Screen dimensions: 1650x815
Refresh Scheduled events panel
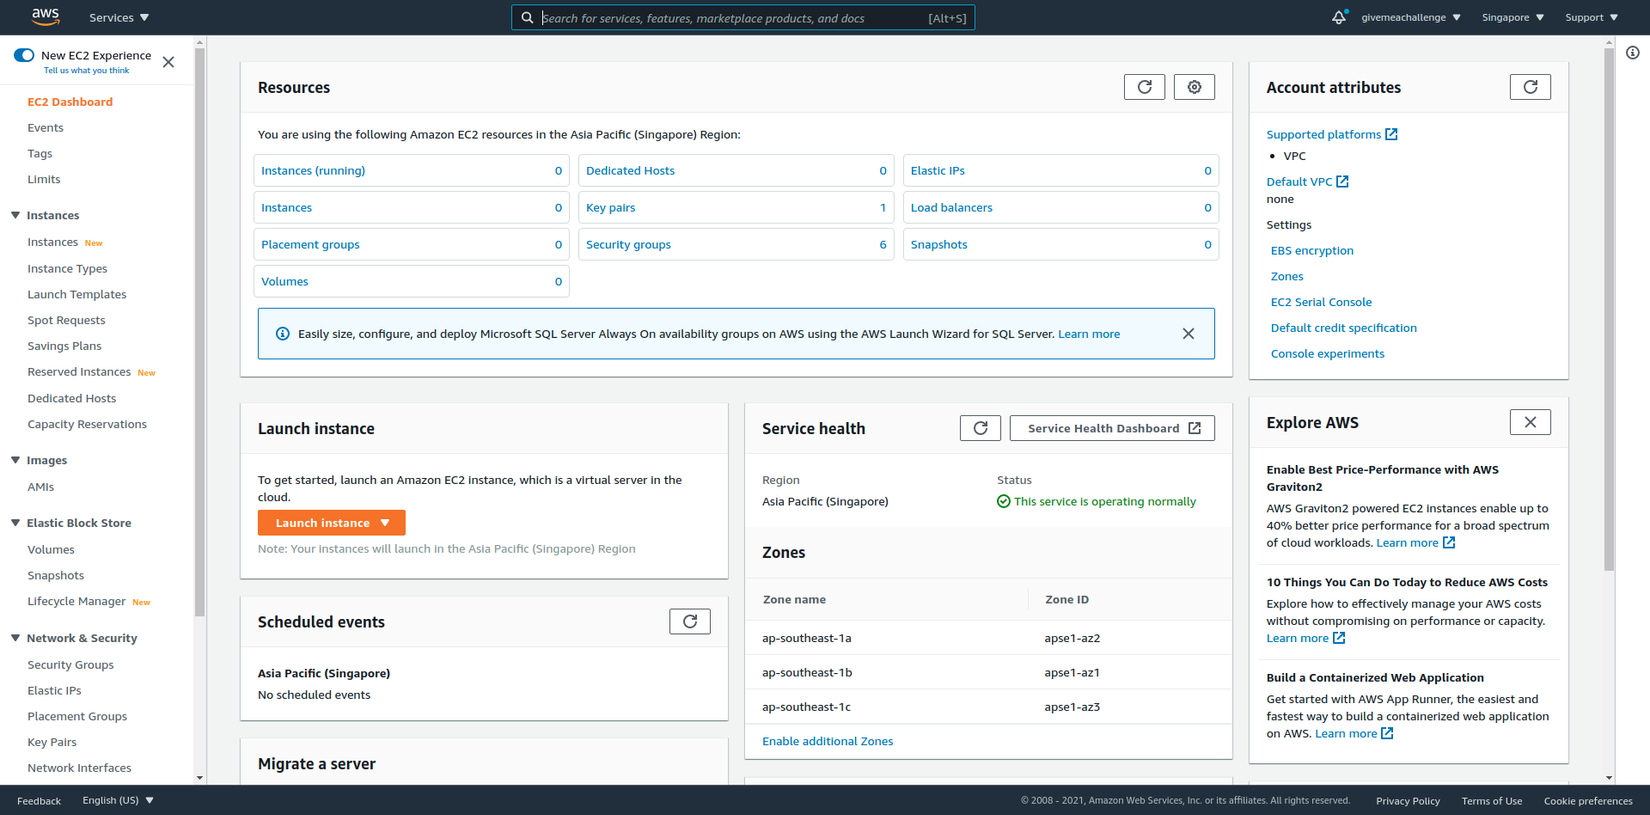click(690, 621)
